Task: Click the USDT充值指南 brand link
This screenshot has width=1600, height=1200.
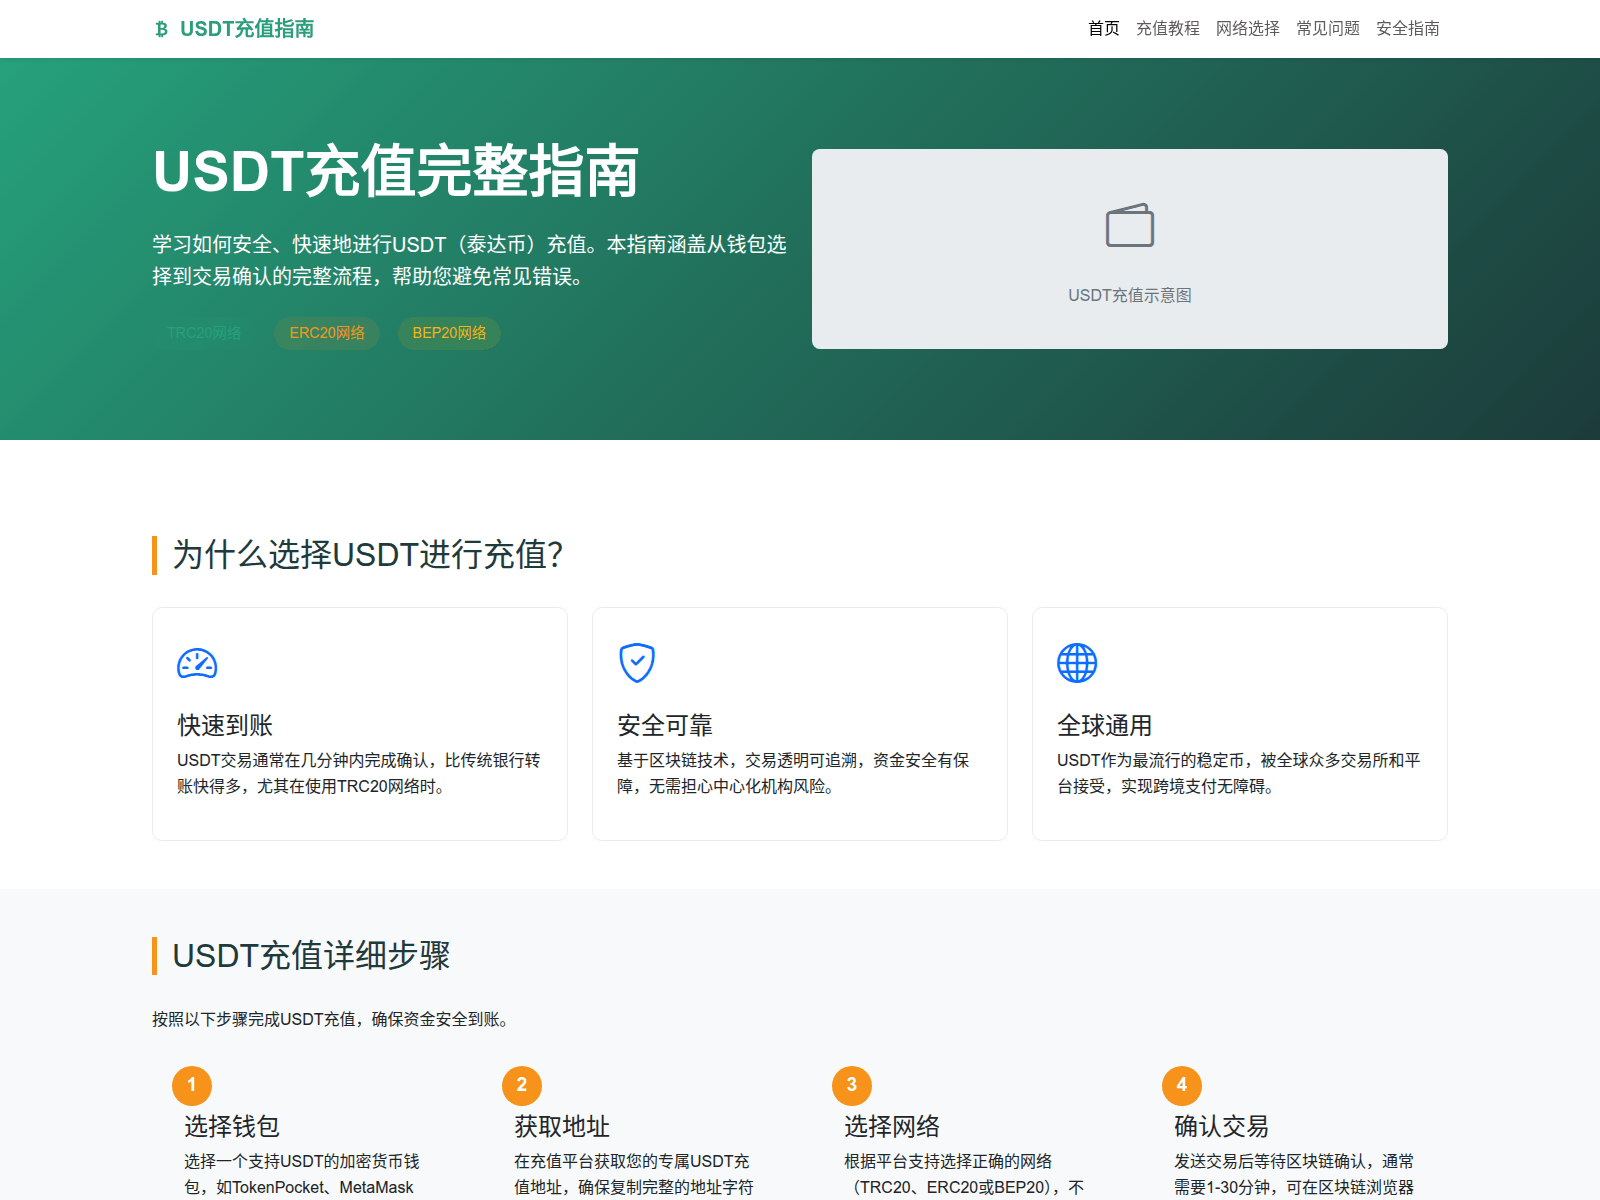Action: [x=246, y=29]
